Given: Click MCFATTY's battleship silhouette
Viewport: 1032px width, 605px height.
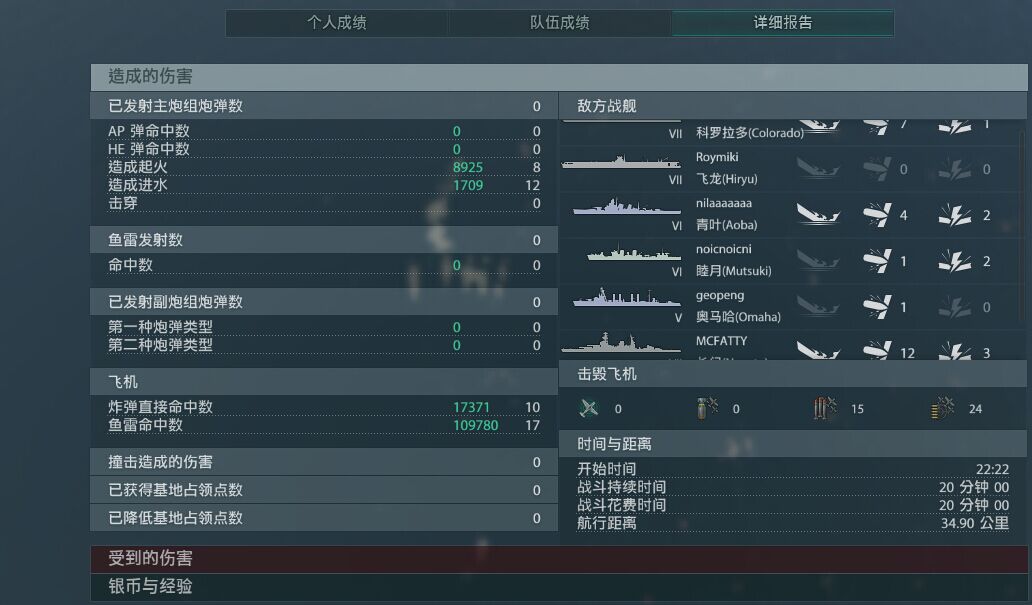Looking at the screenshot, I should pos(621,344).
